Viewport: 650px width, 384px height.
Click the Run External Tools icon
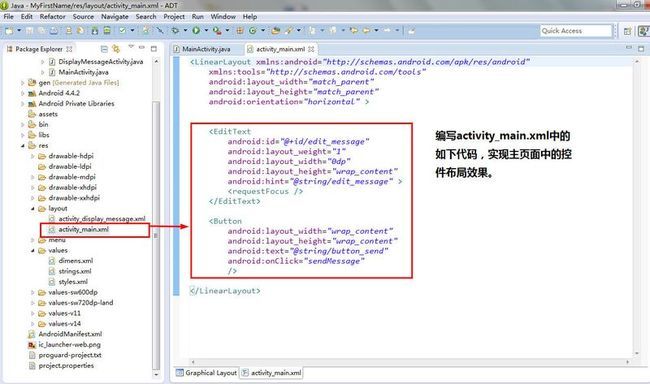(217, 30)
